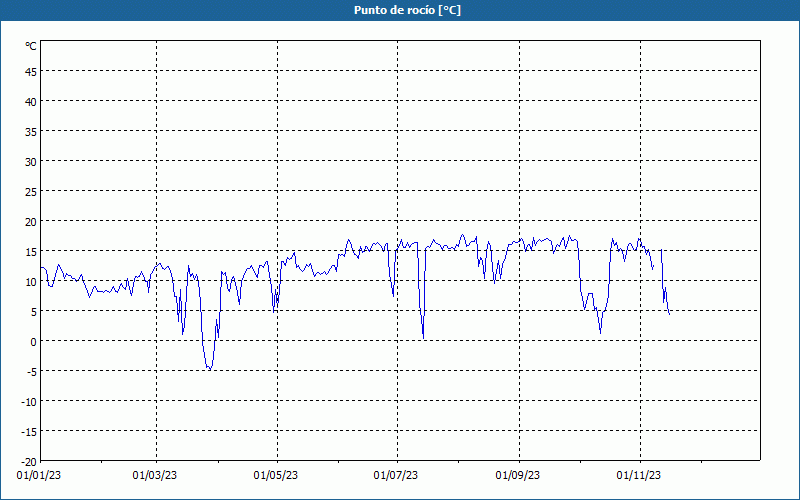Image resolution: width=800 pixels, height=500 pixels.
Task: Click the 0 y-axis label
Action: point(34,342)
